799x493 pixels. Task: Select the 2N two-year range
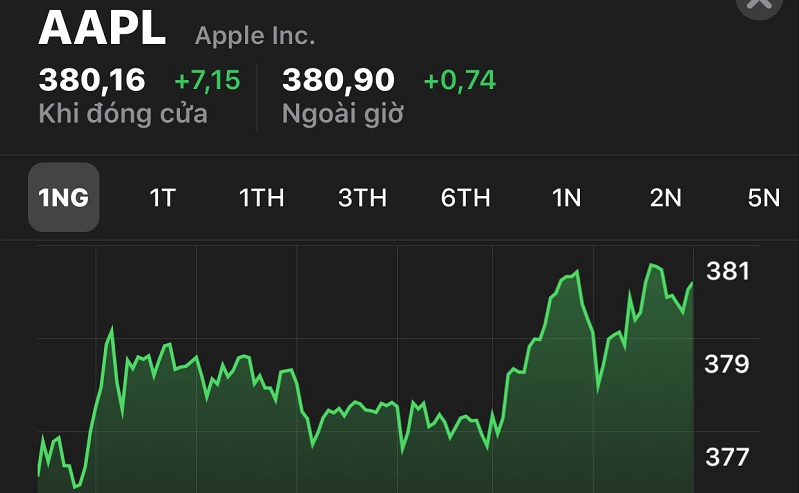coord(665,197)
